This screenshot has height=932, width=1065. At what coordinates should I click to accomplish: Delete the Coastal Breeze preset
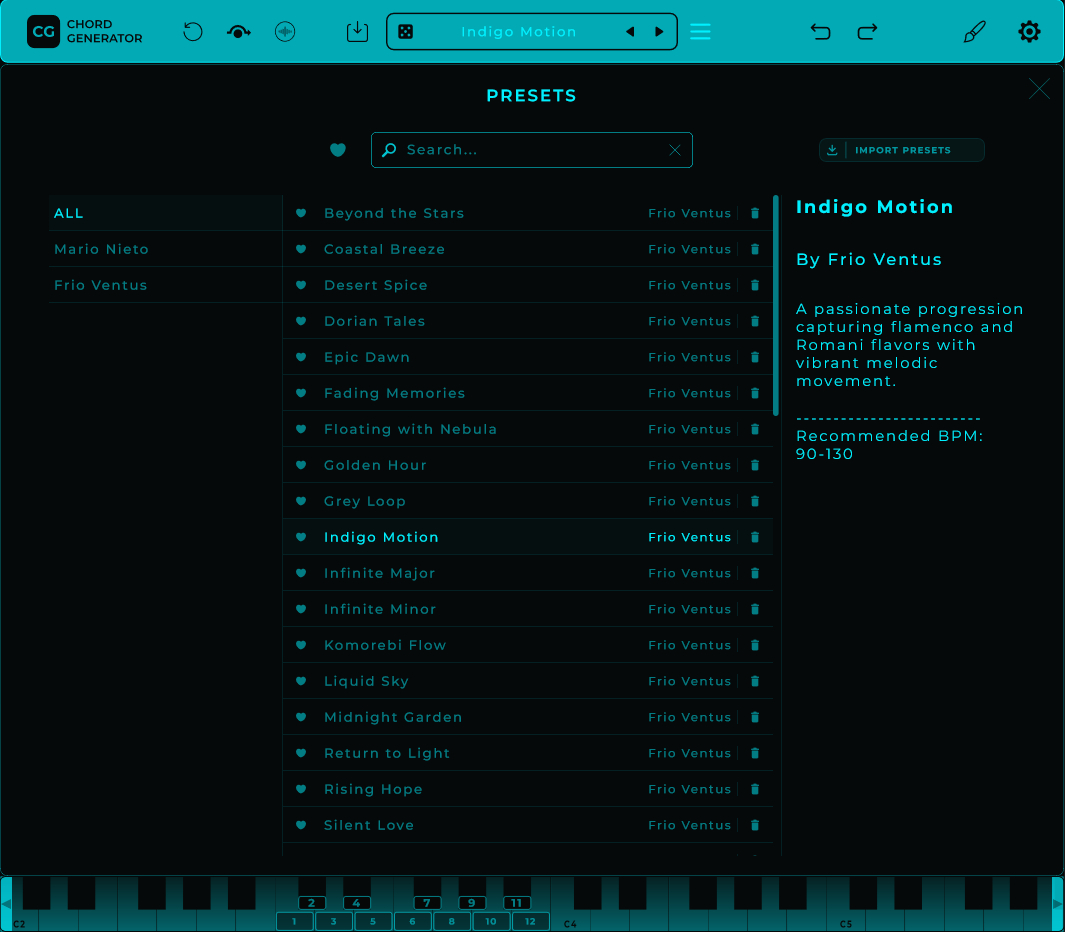[755, 249]
